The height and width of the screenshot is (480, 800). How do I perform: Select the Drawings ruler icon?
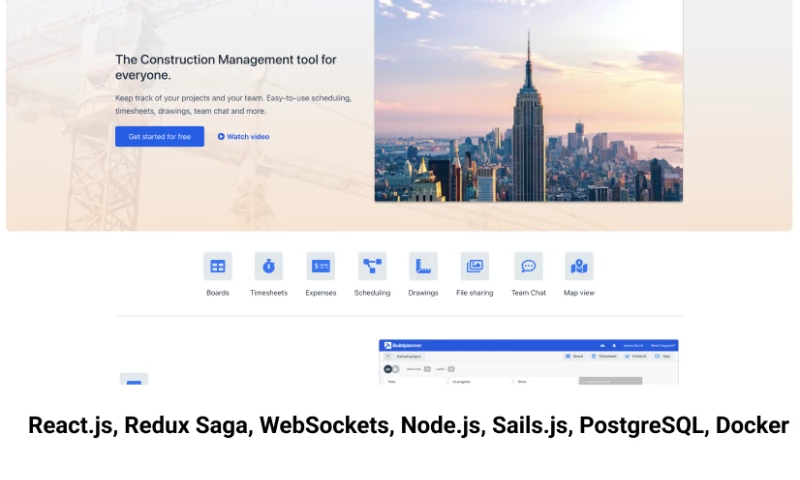pyautogui.click(x=423, y=266)
